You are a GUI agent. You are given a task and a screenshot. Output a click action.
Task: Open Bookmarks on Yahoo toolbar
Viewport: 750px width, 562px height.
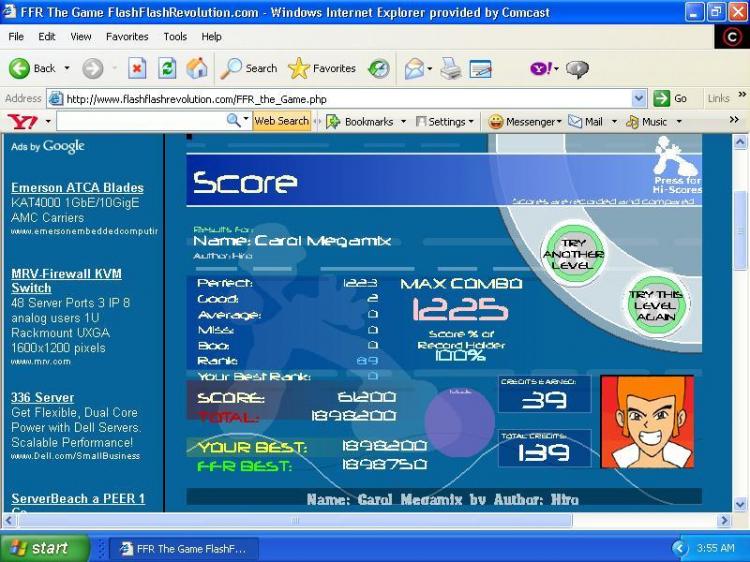click(x=360, y=121)
